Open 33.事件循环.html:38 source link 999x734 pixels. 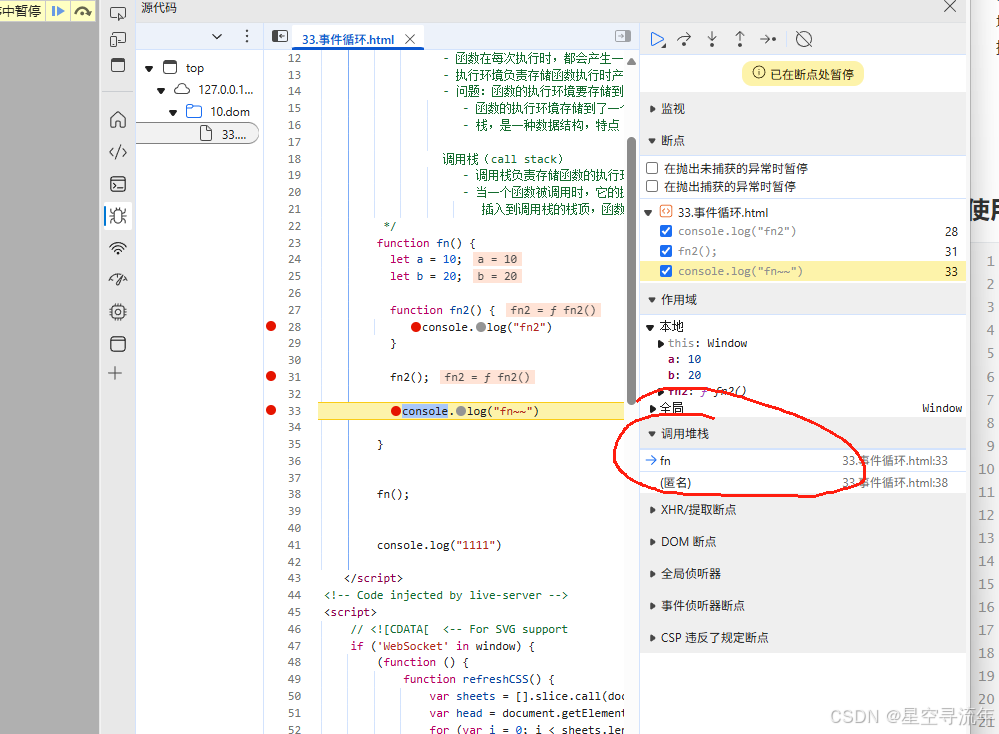coord(895,483)
